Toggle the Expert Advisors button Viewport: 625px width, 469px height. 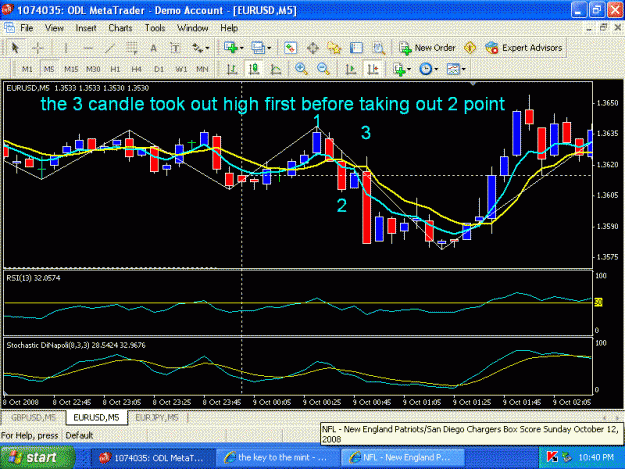point(523,48)
